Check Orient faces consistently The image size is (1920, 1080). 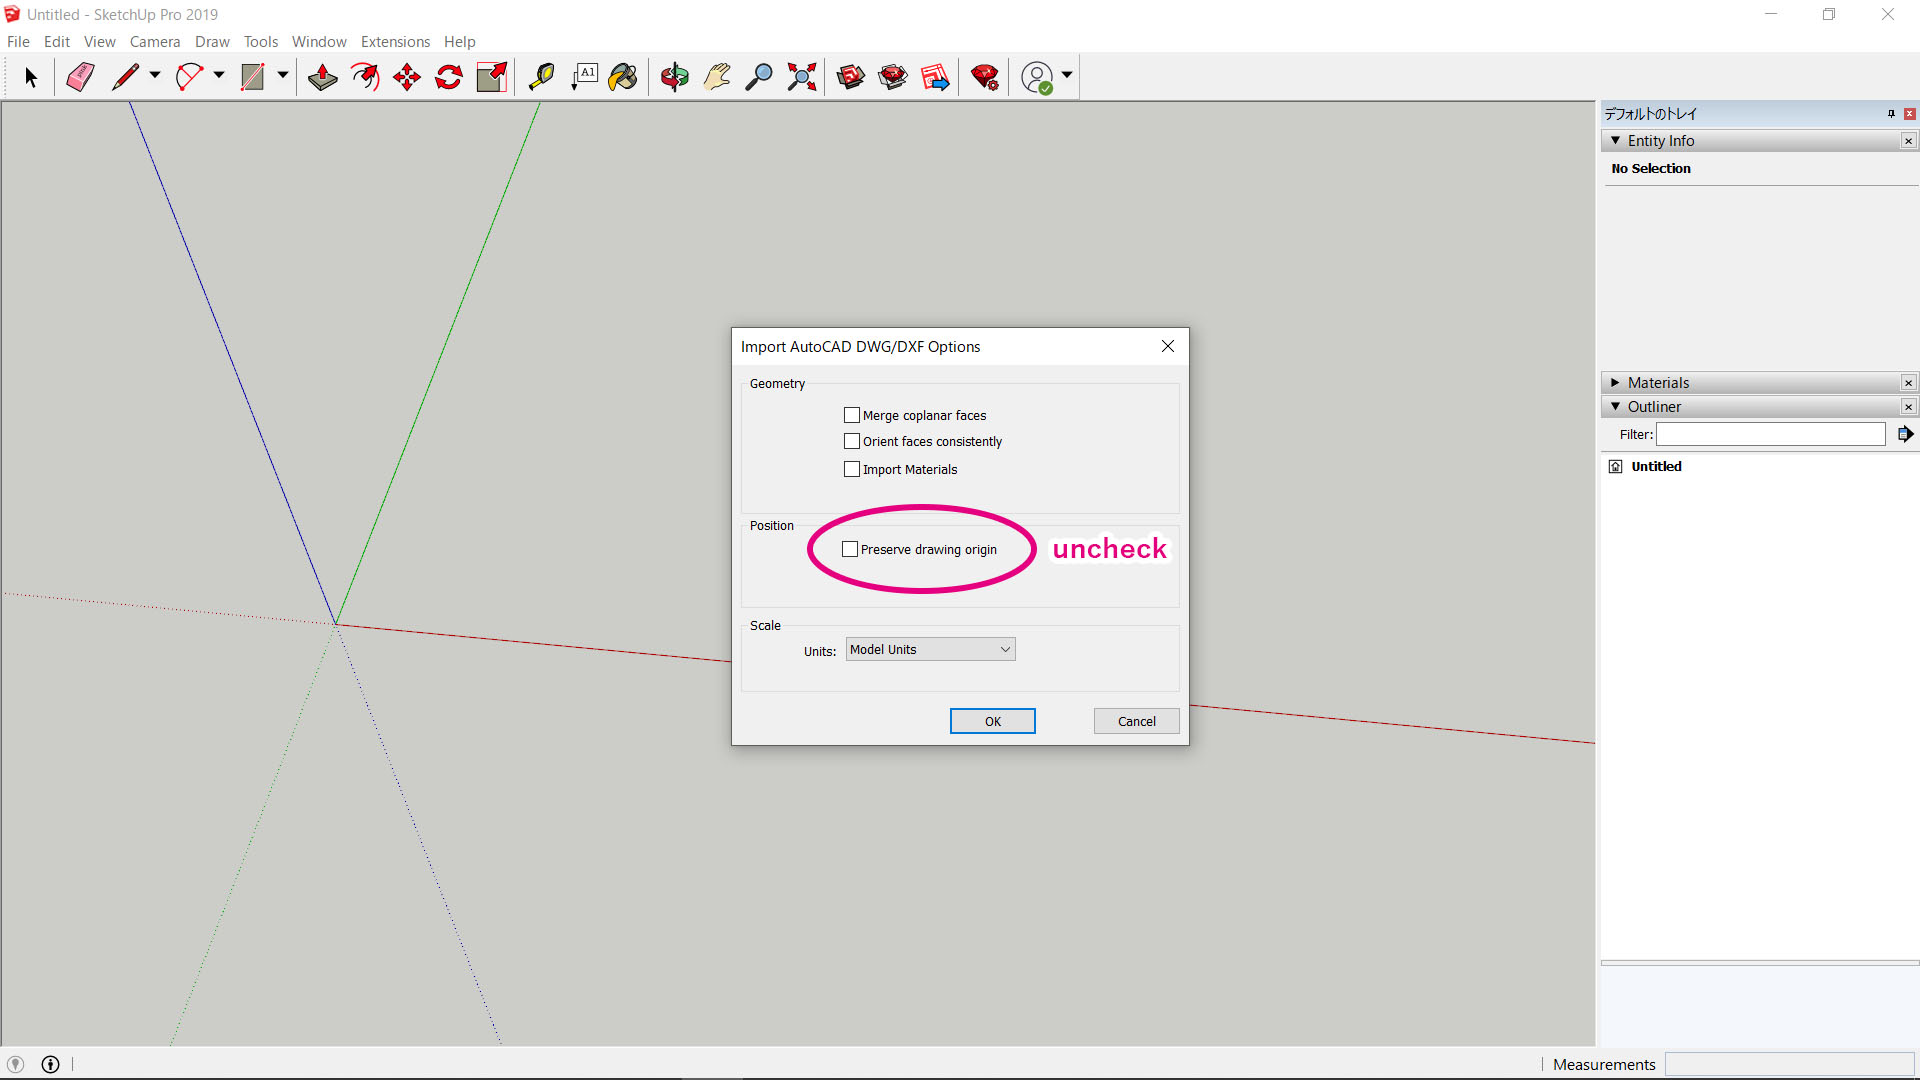[x=852, y=441]
